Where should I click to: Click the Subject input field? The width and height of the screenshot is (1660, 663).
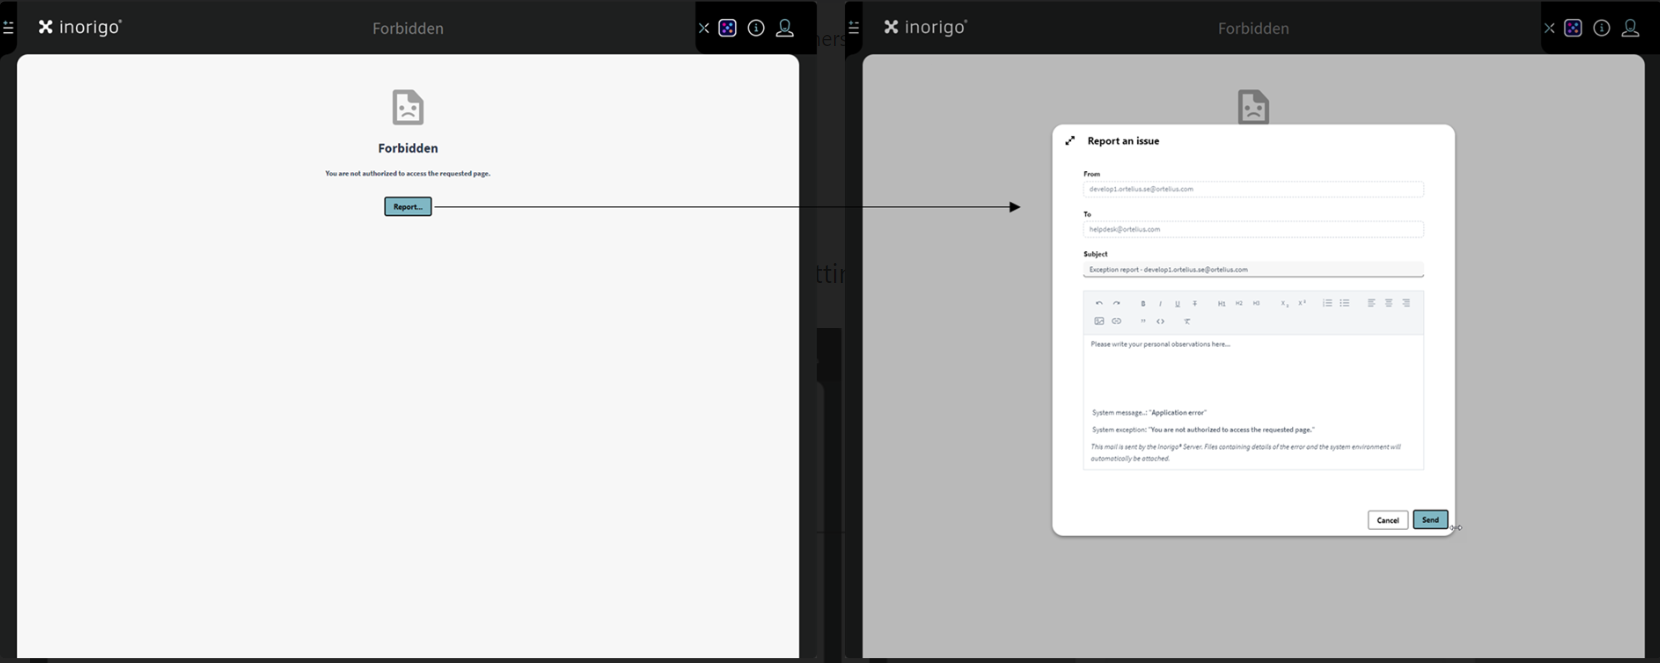[x=1252, y=270]
